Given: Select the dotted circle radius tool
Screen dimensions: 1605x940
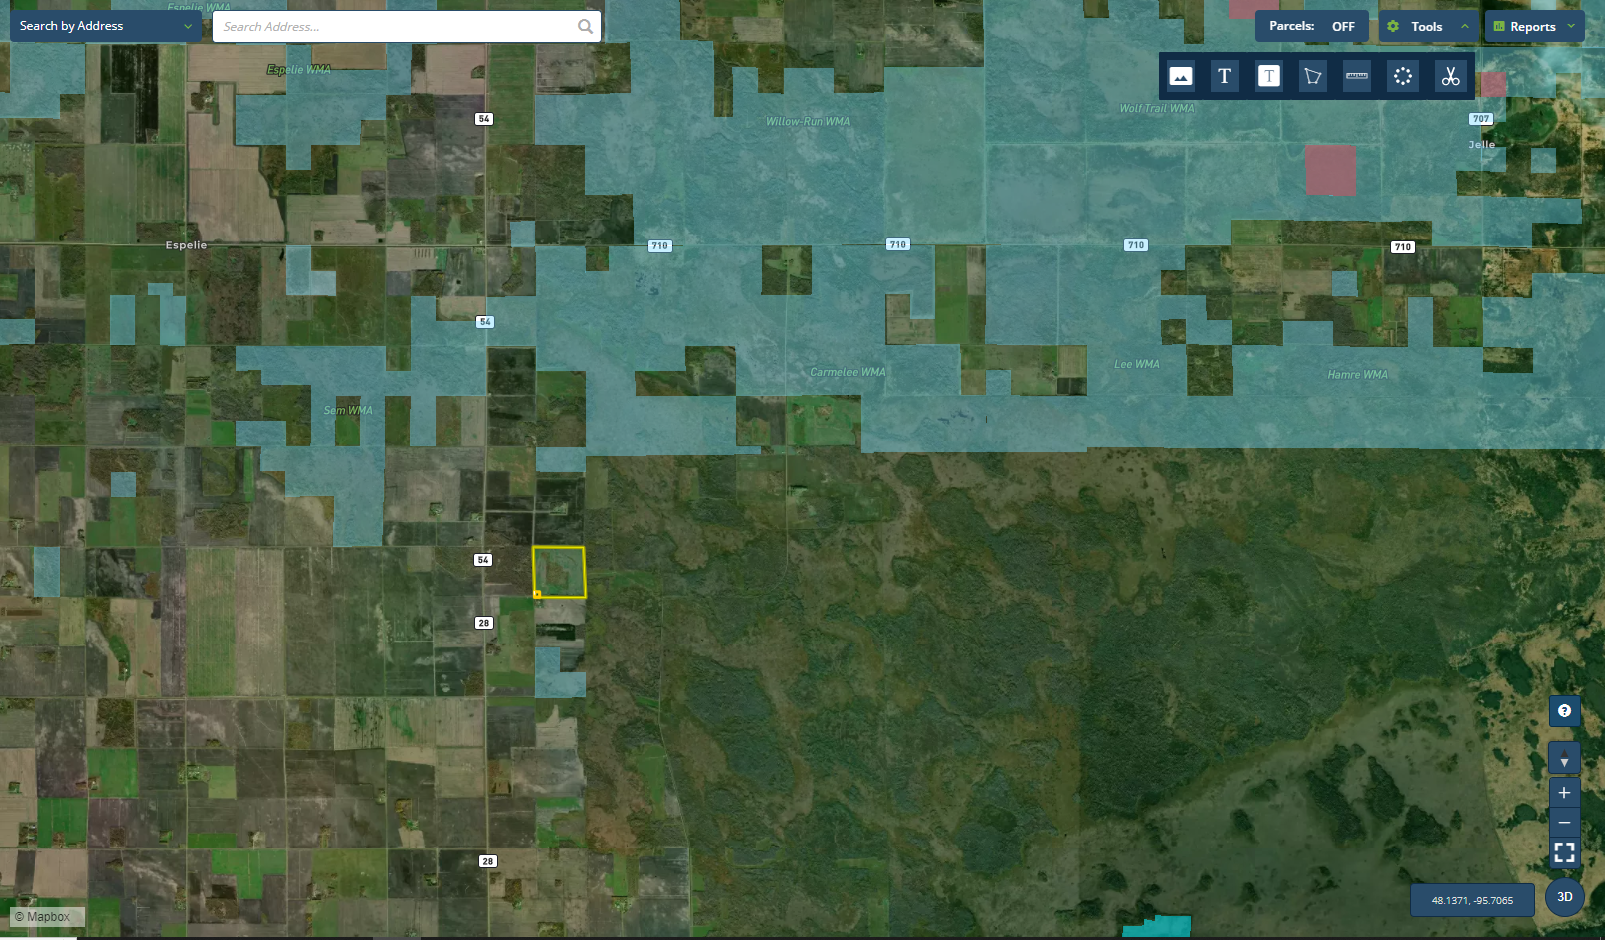Looking at the screenshot, I should click(x=1402, y=76).
